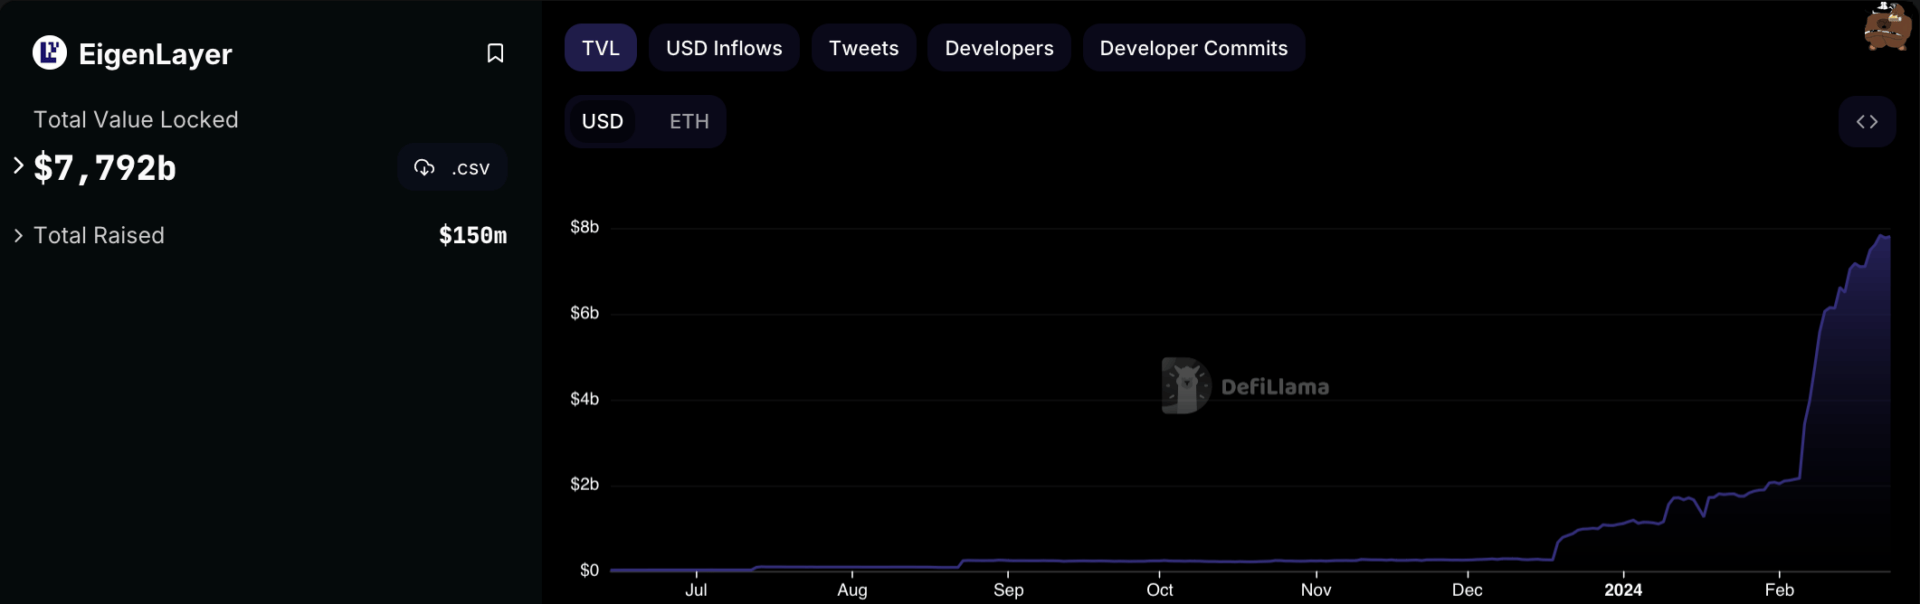Enable the Tweets chart series
1920x604 pixels.
[863, 48]
